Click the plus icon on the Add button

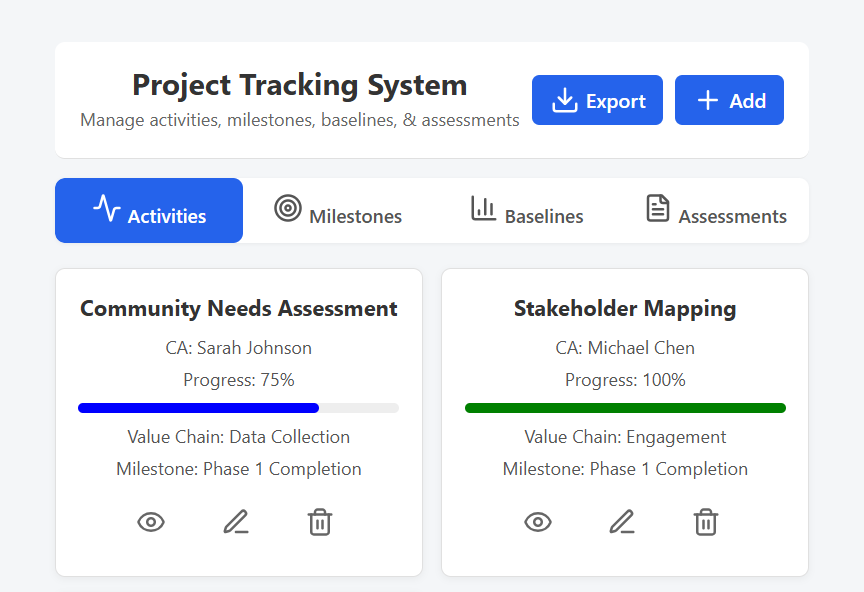(707, 100)
